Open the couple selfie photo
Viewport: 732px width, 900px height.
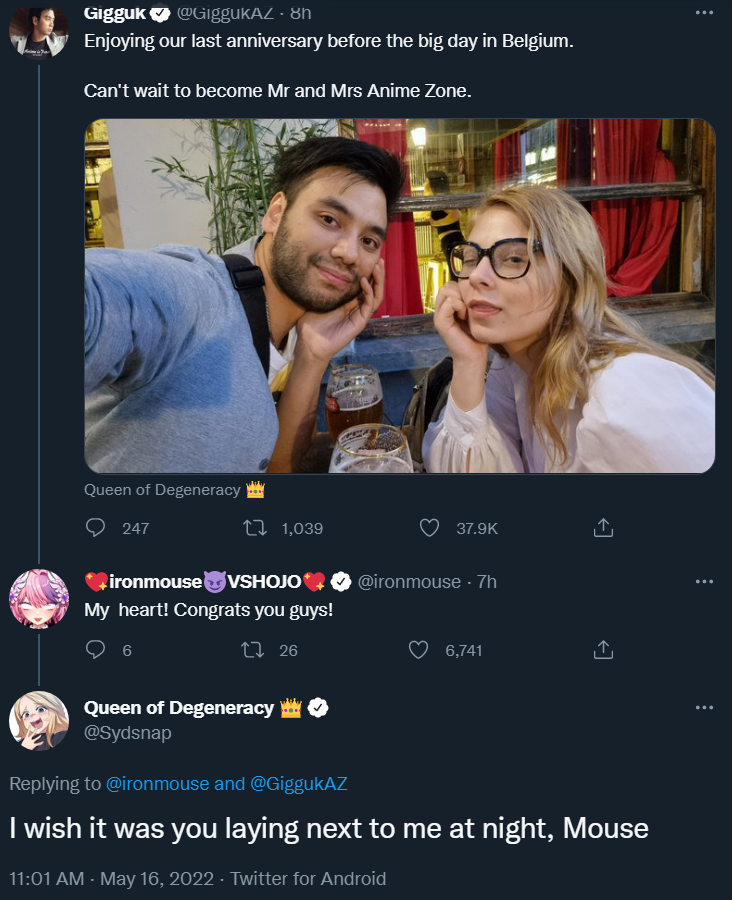point(400,296)
